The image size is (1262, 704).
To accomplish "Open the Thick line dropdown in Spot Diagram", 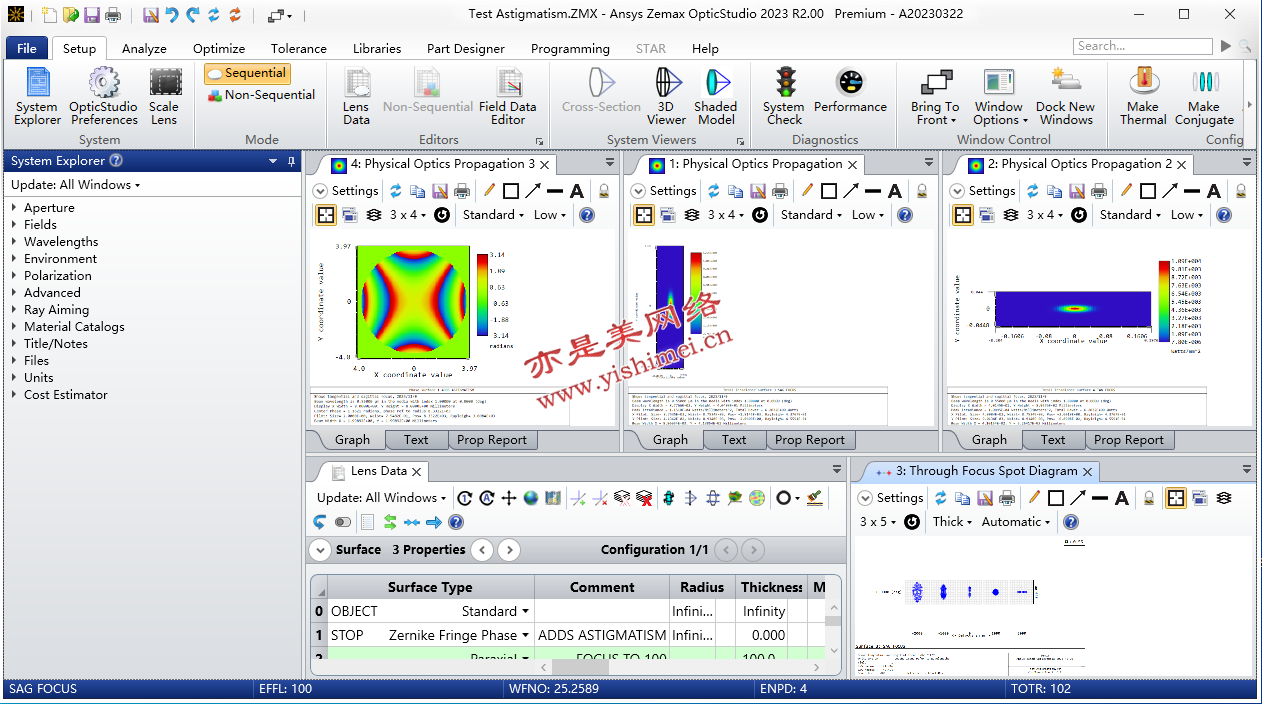I will point(952,522).
